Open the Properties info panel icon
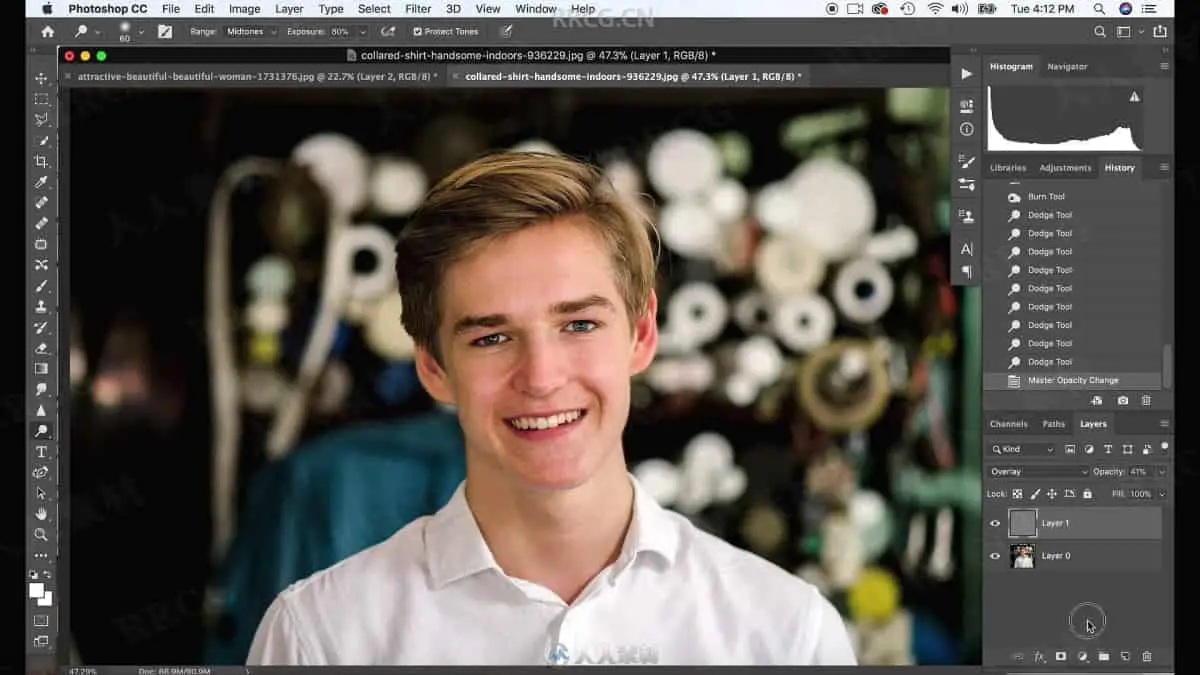This screenshot has height=675, width=1200. 966,129
